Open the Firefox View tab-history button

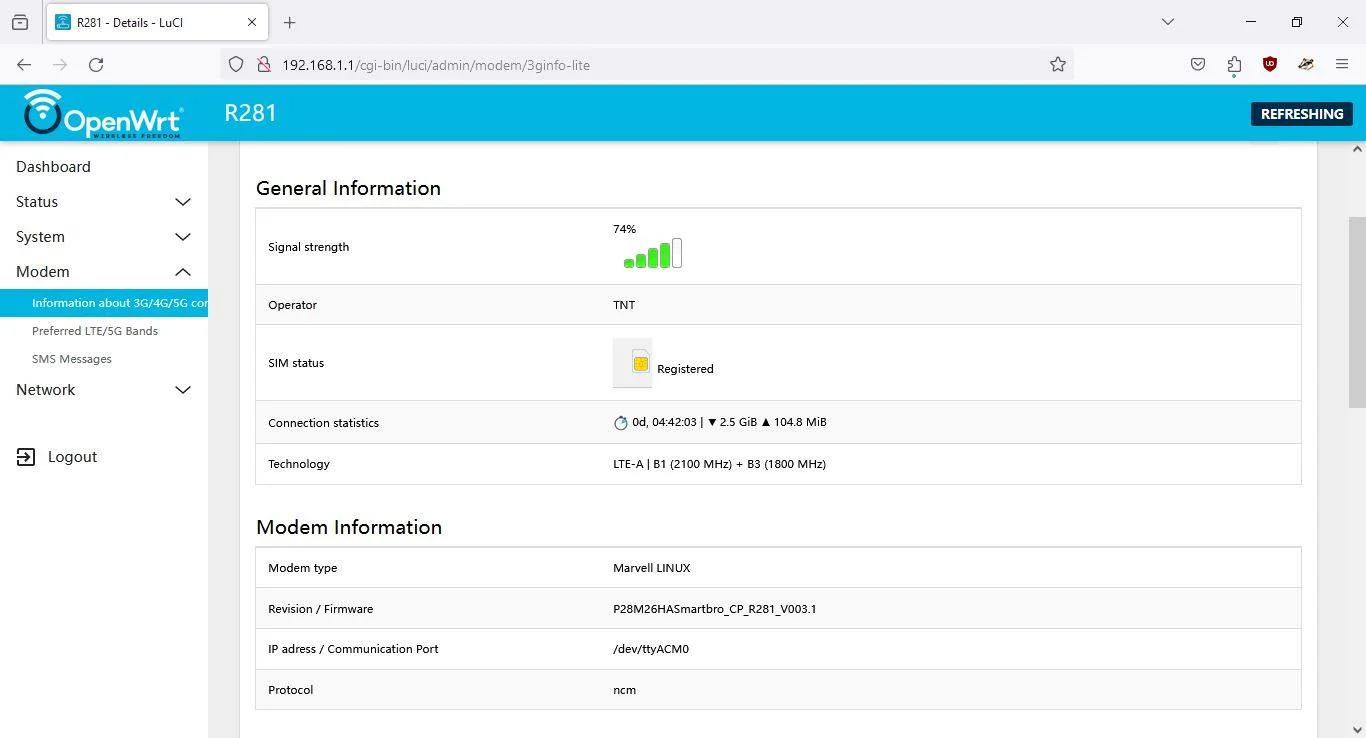[x=20, y=22]
